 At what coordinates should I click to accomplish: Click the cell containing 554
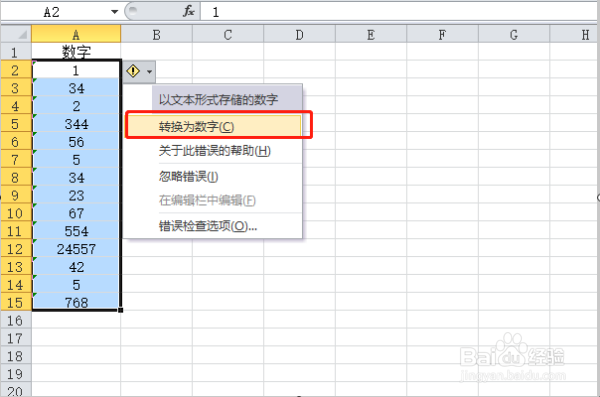pyautogui.click(x=76, y=231)
